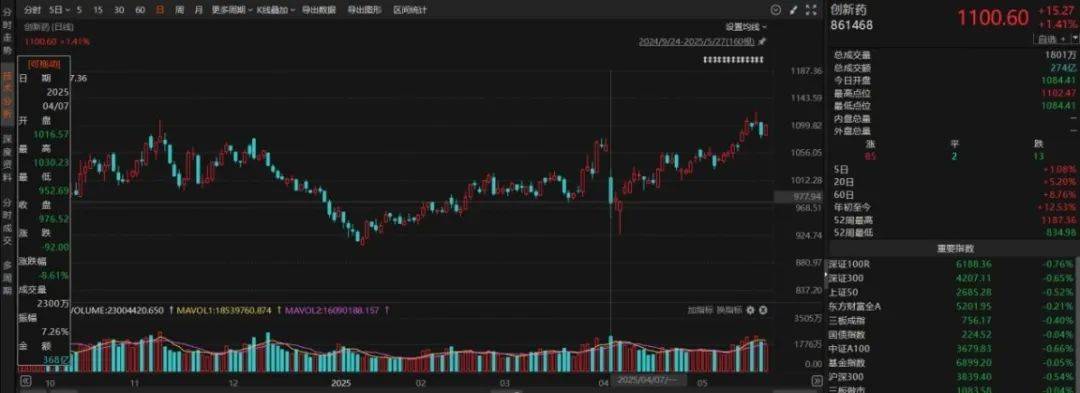
Task: Open volume indicator settings gear
Action: (x=751, y=310)
